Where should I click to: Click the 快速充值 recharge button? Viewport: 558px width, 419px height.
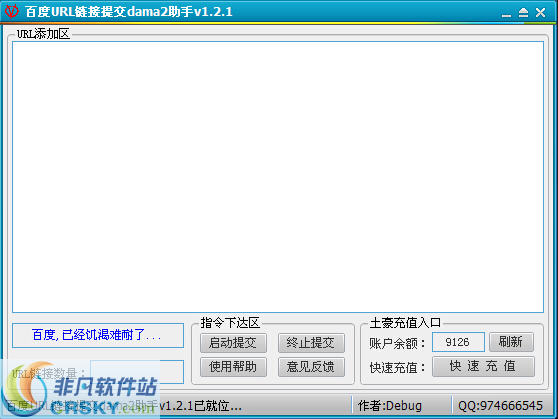click(x=483, y=366)
